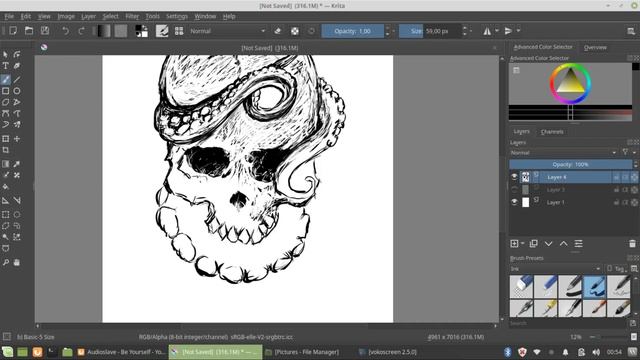This screenshot has height=360, width=640.
Task: Adjust the layer Opacity 100% slider
Action: 570,164
